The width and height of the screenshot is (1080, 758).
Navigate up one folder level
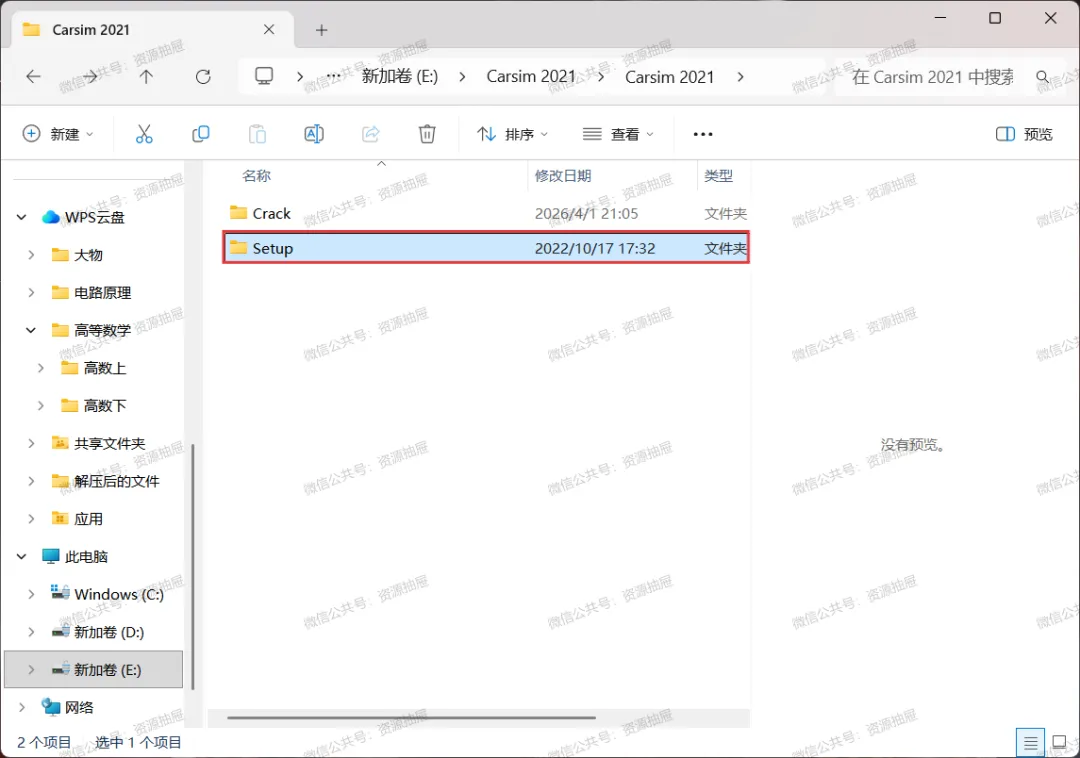pyautogui.click(x=146, y=76)
